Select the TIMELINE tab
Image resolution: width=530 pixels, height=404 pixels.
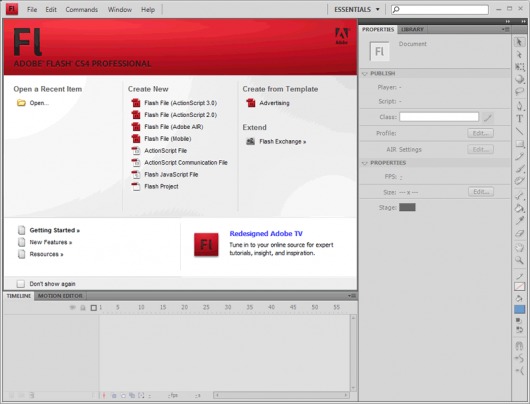19,296
